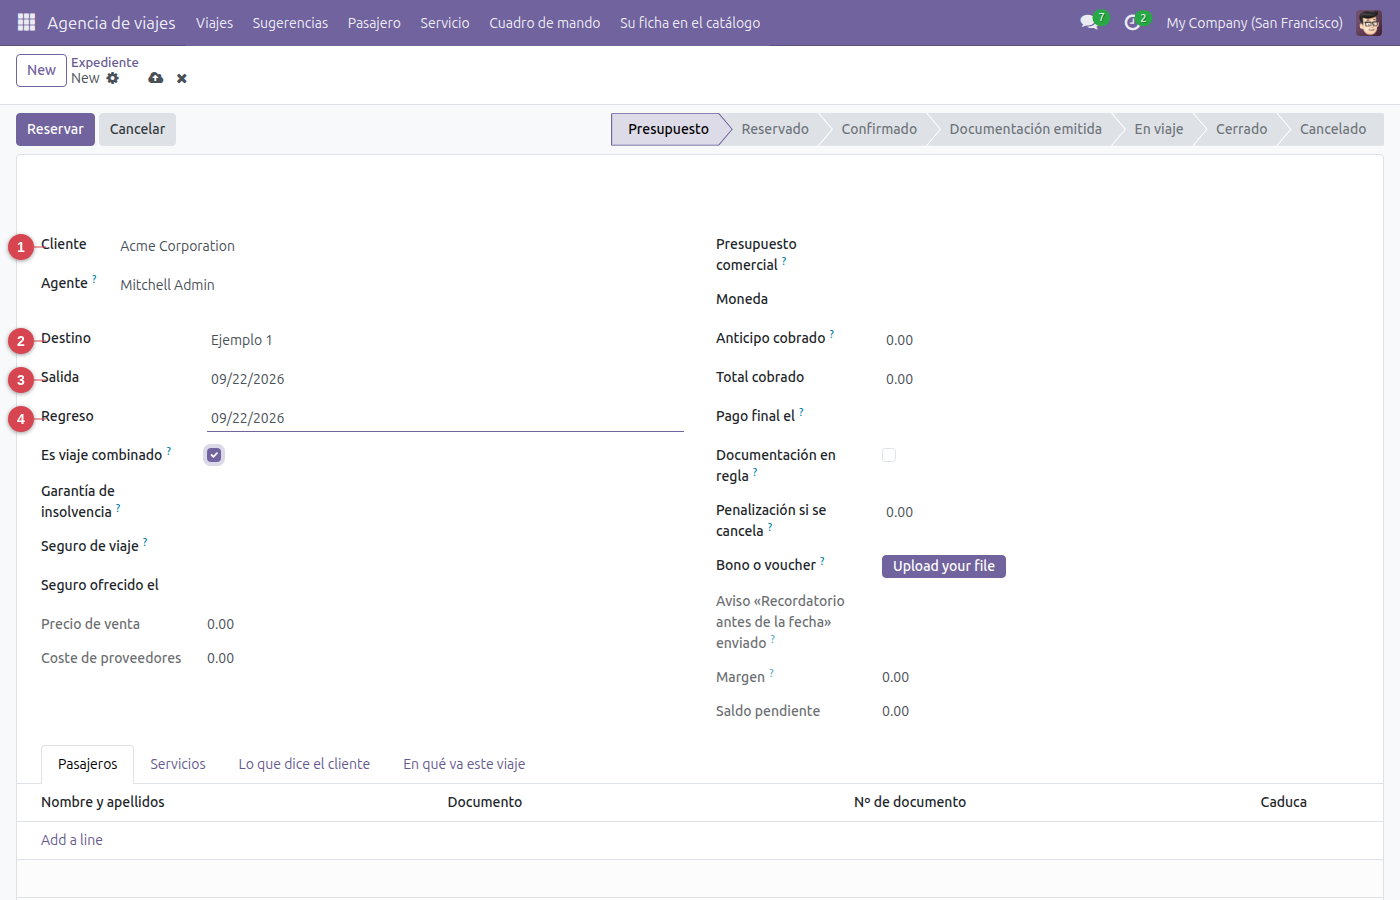Image resolution: width=1400 pixels, height=900 pixels.
Task: Show the help tooltip for Agente
Action: coord(95,279)
